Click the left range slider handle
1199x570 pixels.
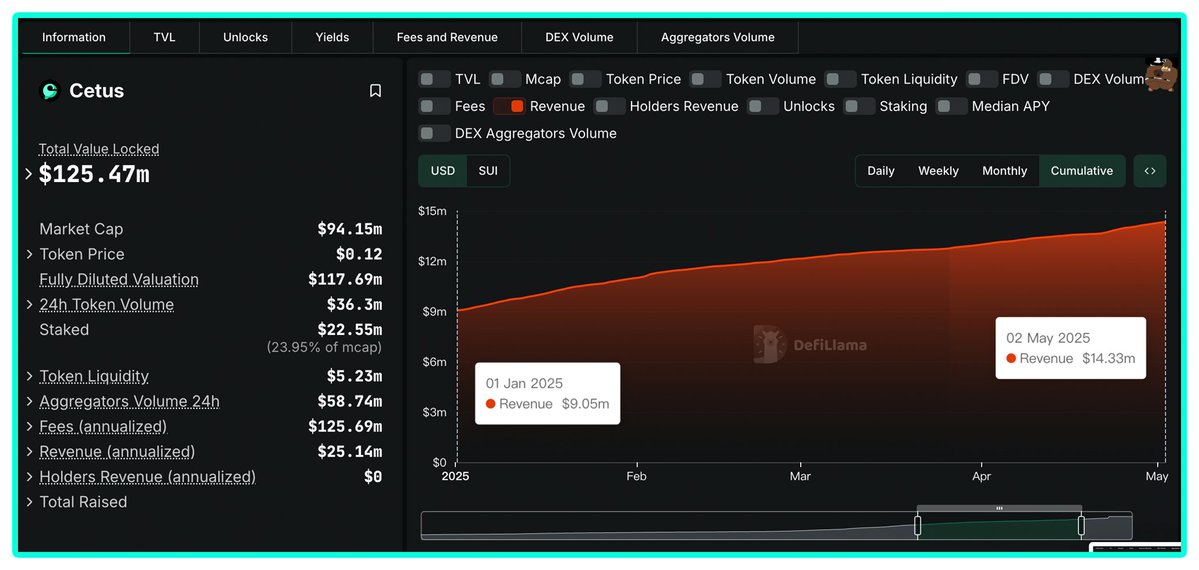click(918, 526)
